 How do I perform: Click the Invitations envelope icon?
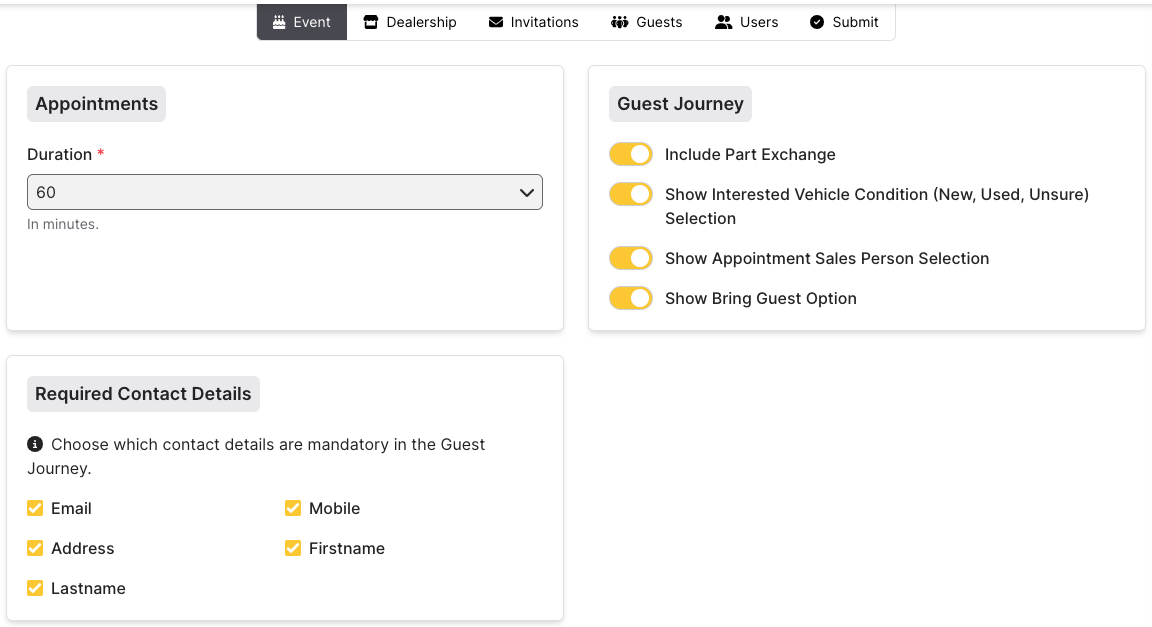click(496, 22)
